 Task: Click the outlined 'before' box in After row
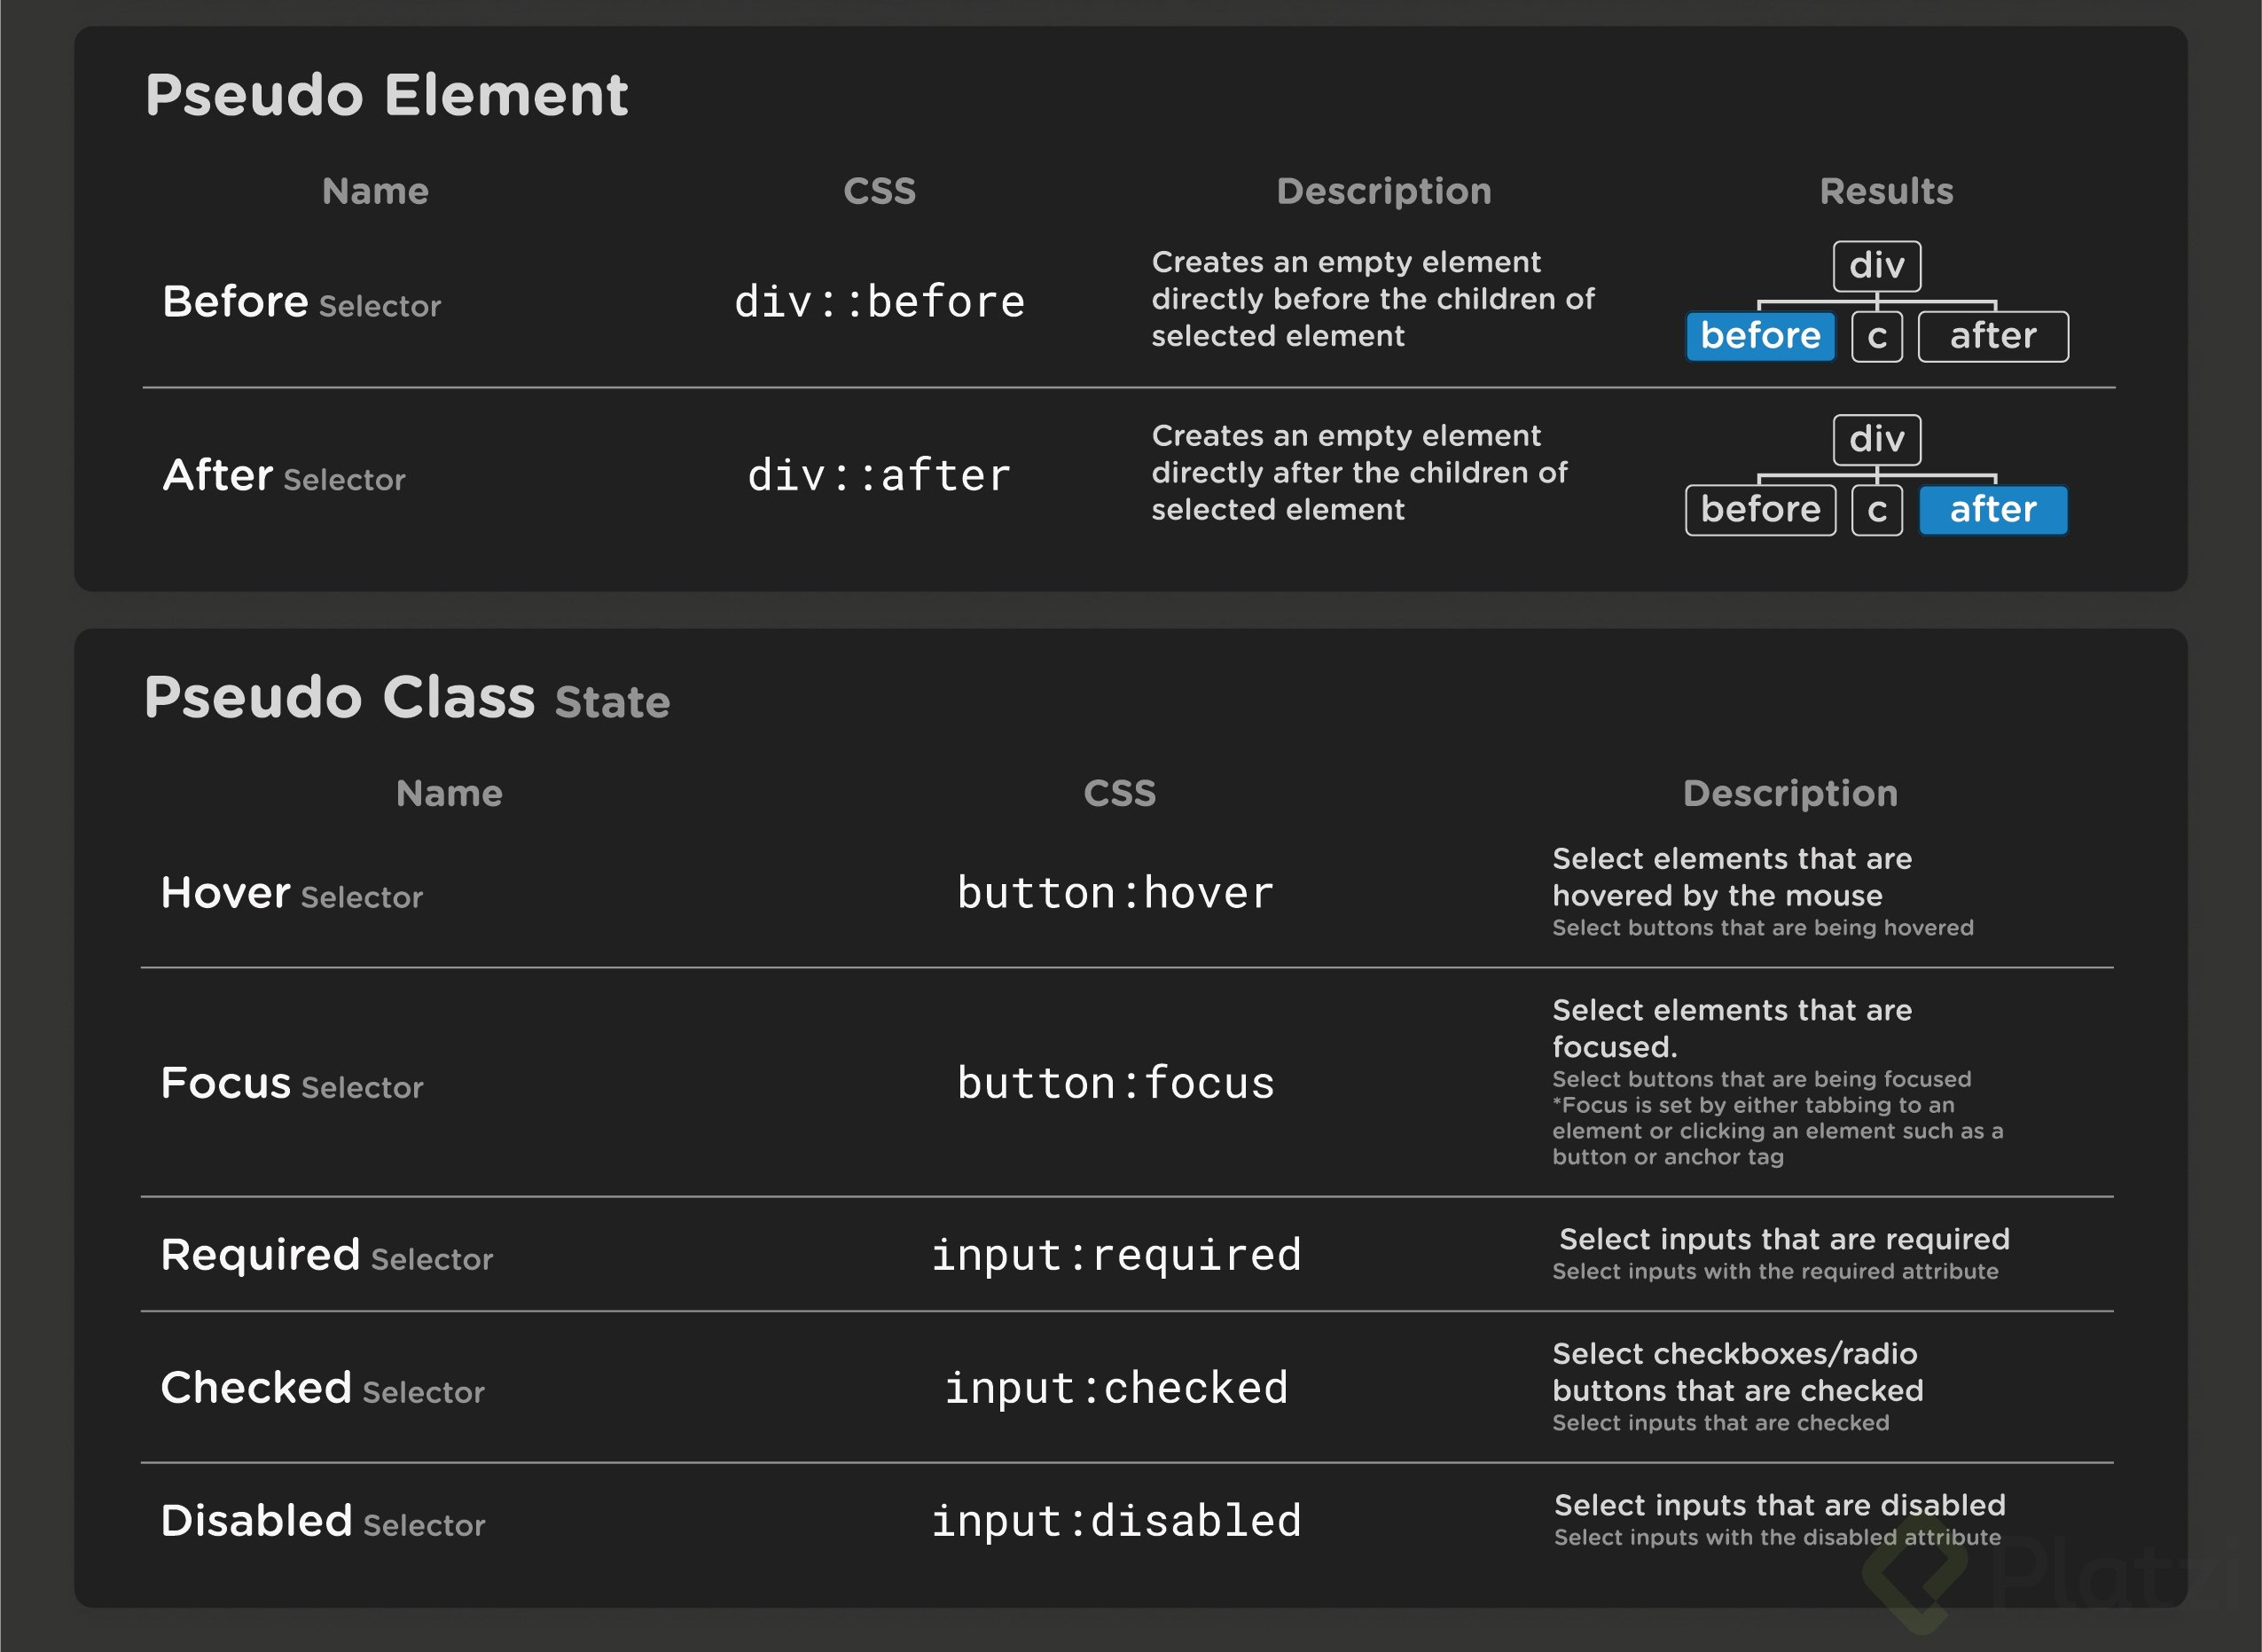1760,510
